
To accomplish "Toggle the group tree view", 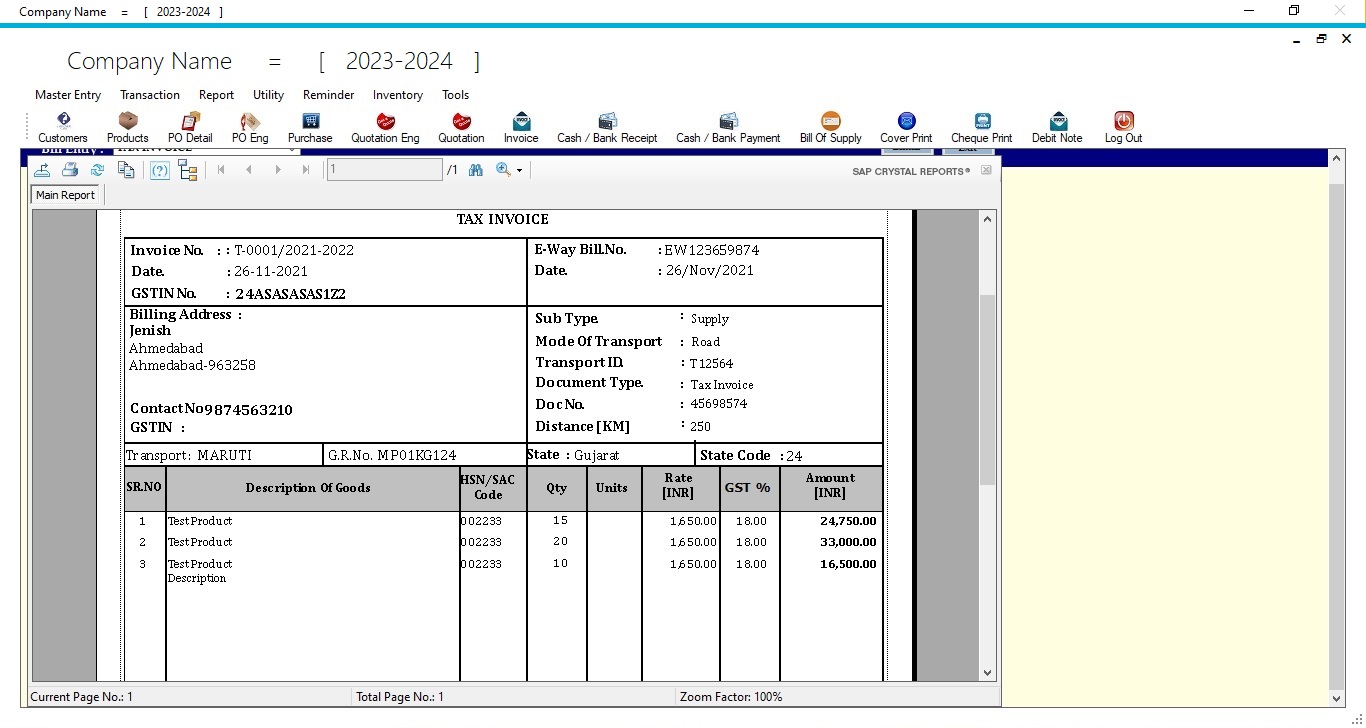I will (188, 169).
